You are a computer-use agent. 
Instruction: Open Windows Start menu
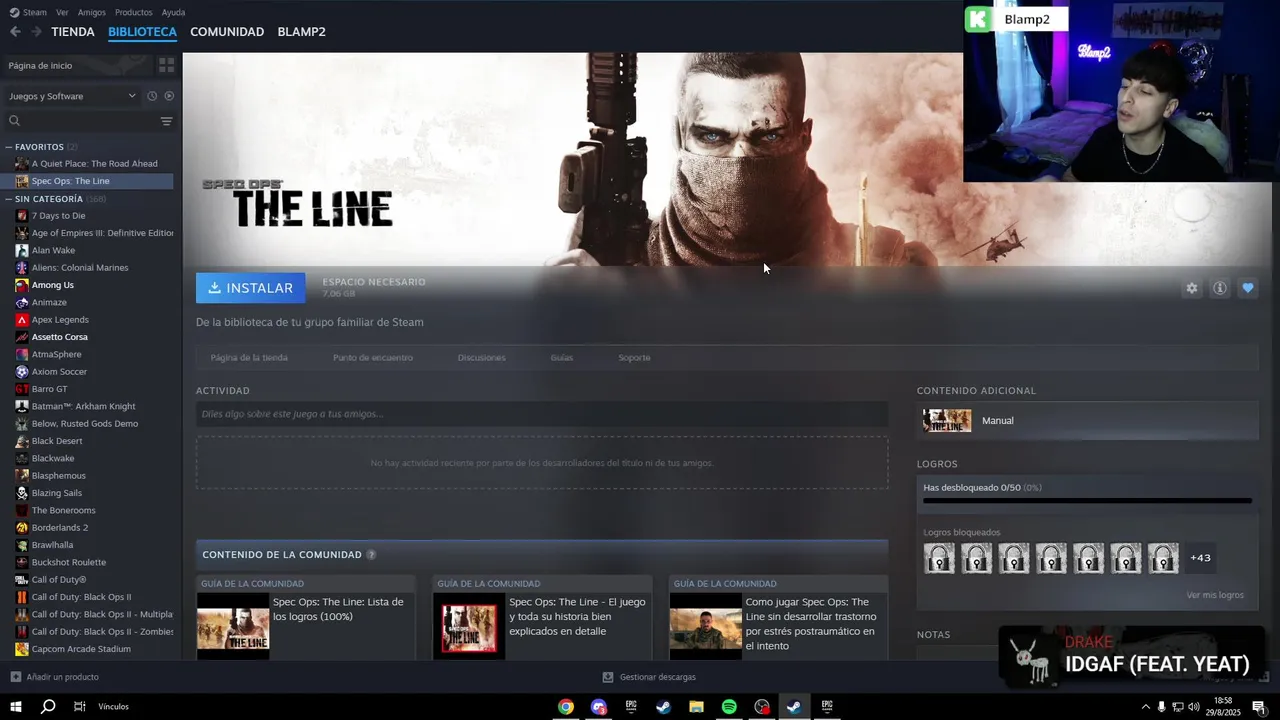click(x=16, y=707)
